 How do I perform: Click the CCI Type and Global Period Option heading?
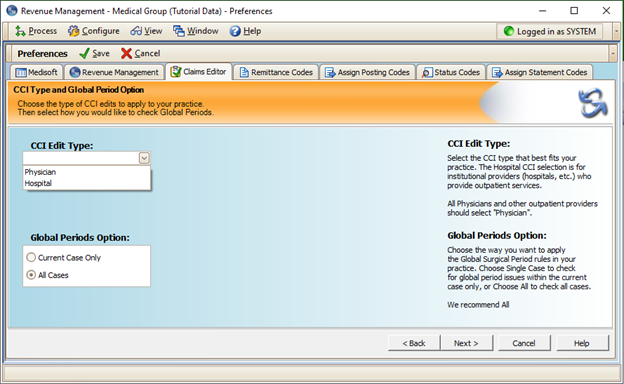pyautogui.click(x=78, y=90)
